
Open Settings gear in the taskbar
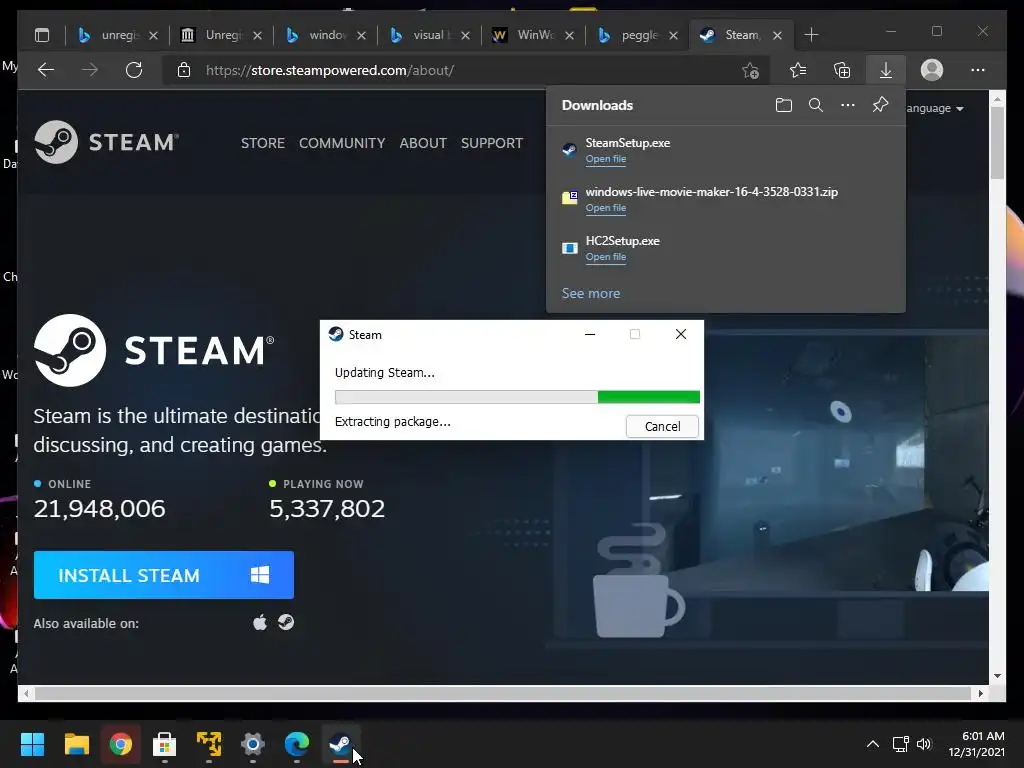tap(253, 744)
